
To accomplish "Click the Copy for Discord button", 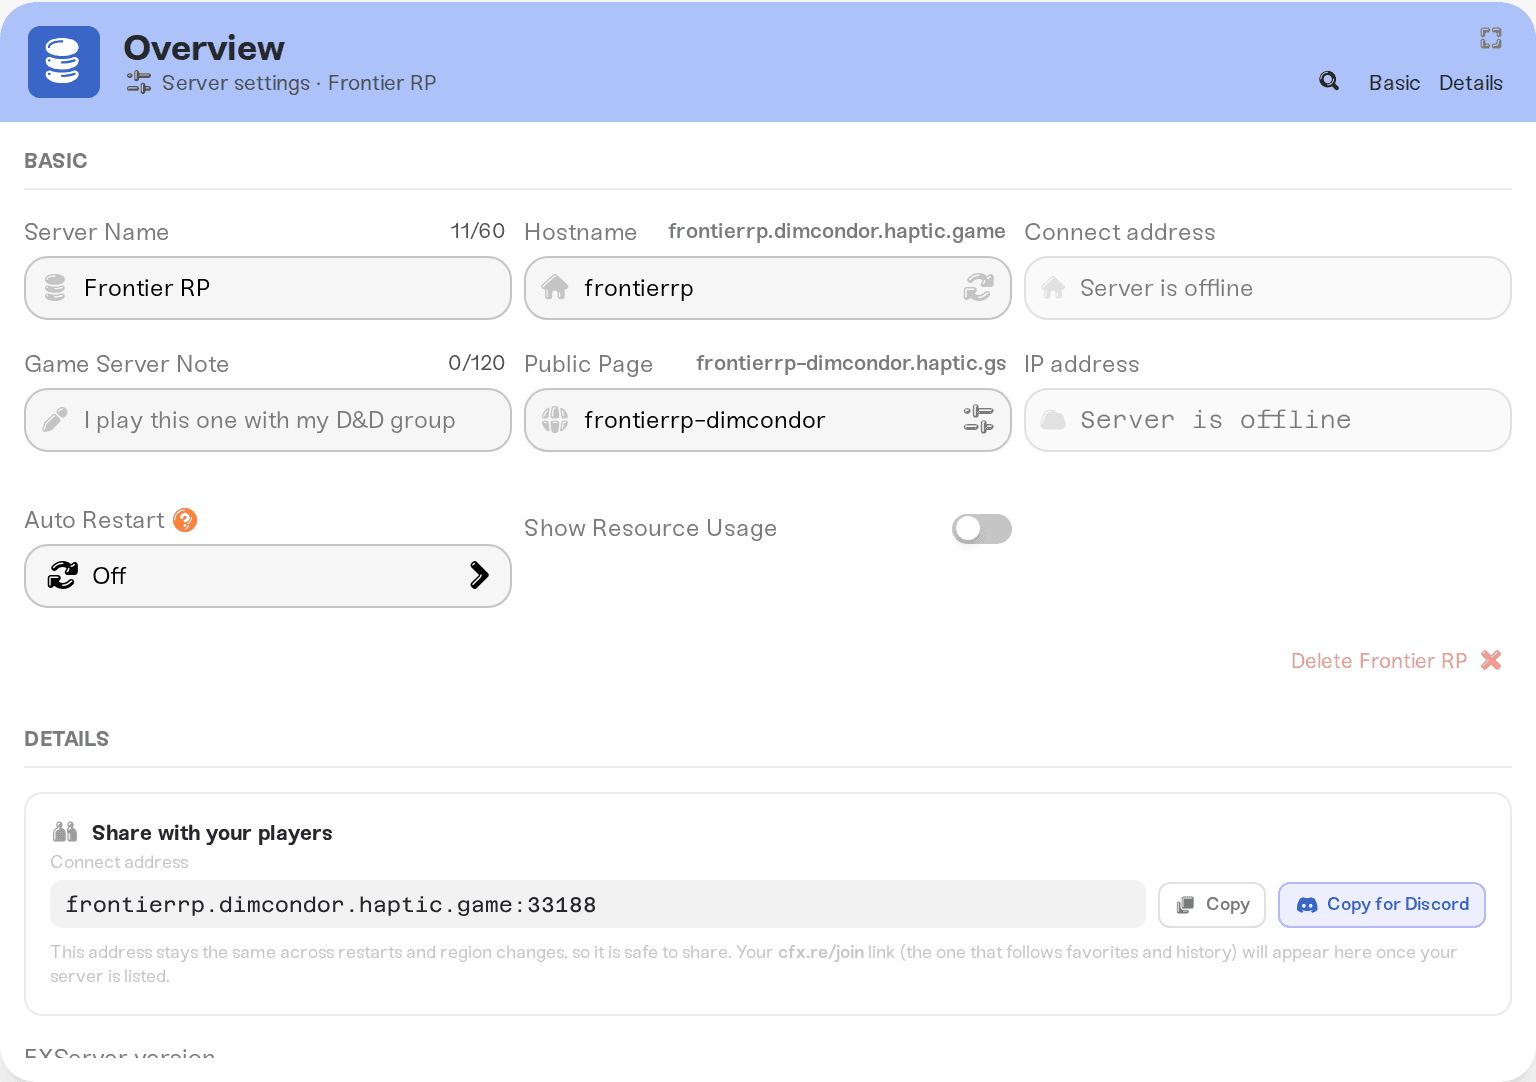I will (x=1382, y=905).
